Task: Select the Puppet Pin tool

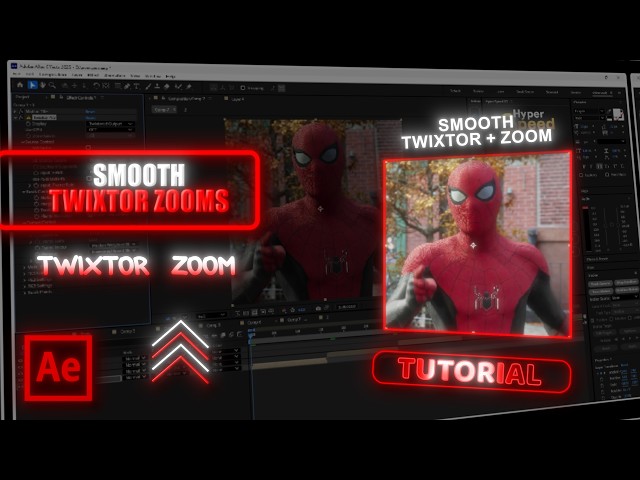Action: coord(189,87)
